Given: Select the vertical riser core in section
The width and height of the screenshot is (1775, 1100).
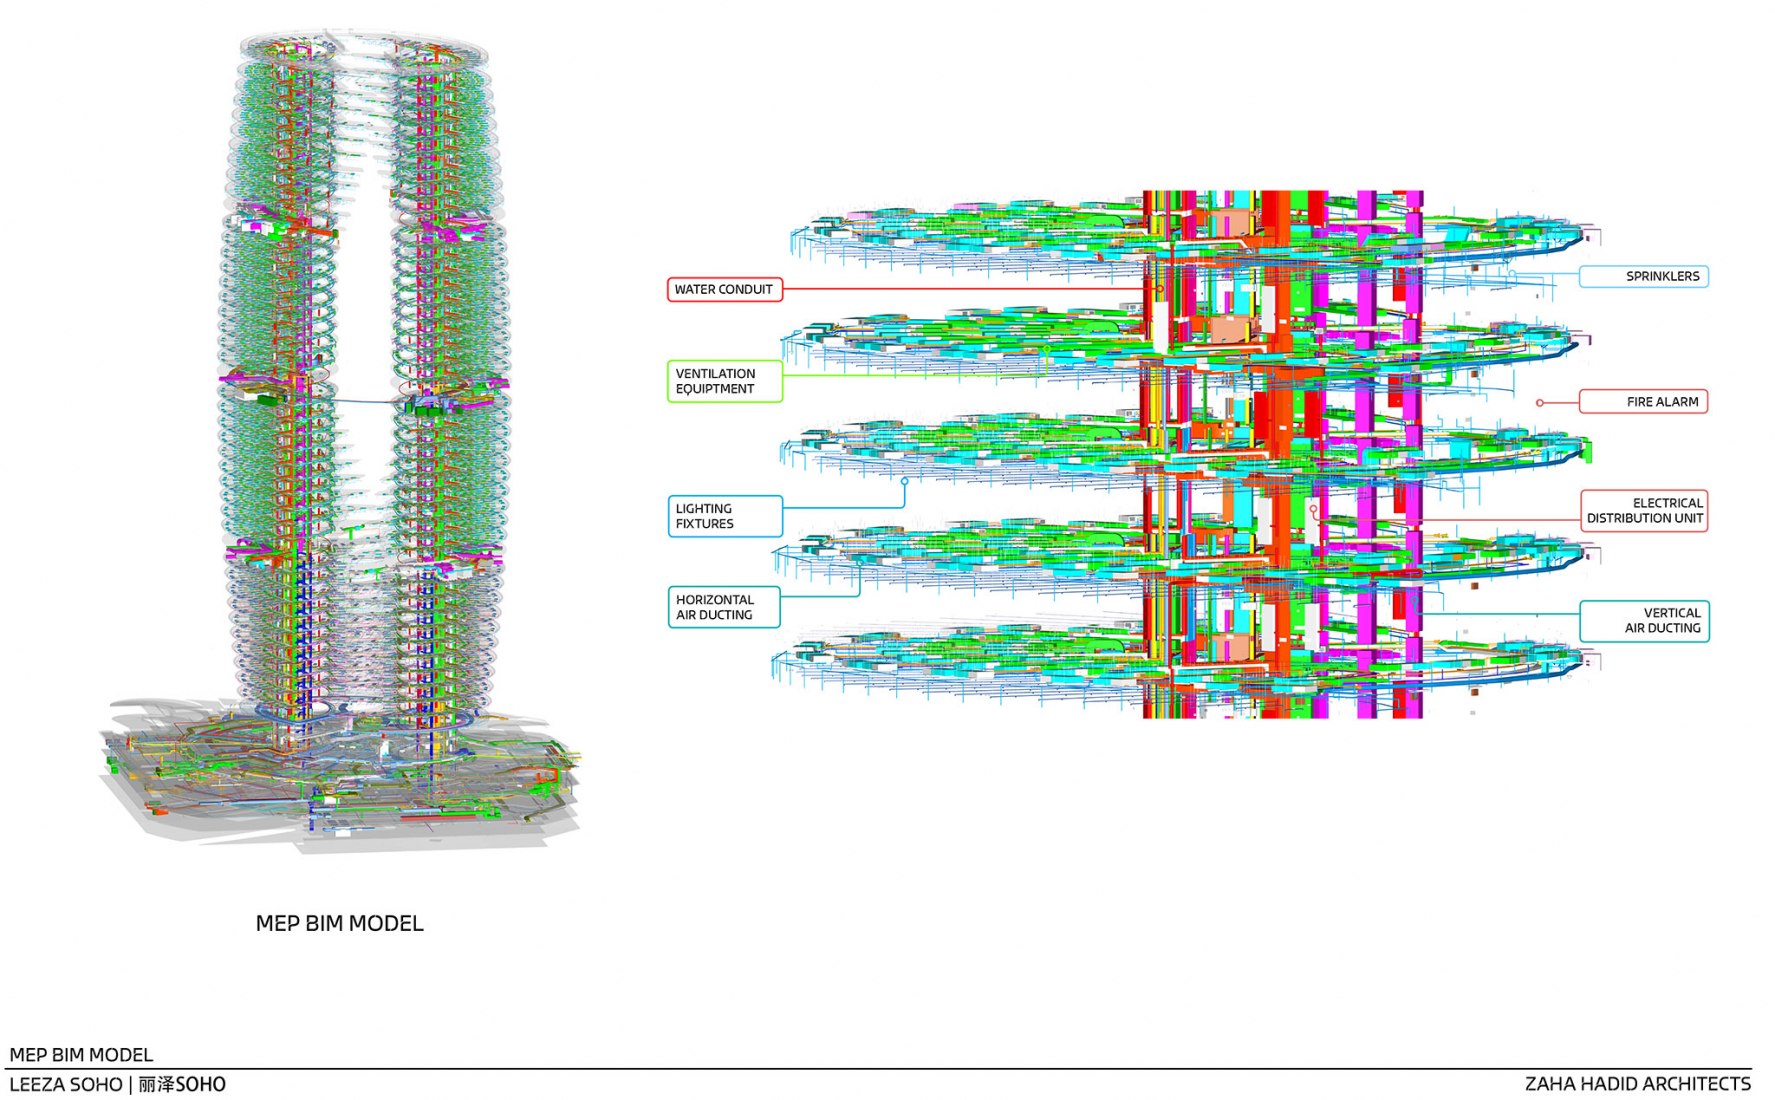Looking at the screenshot, I should (x=1282, y=455).
